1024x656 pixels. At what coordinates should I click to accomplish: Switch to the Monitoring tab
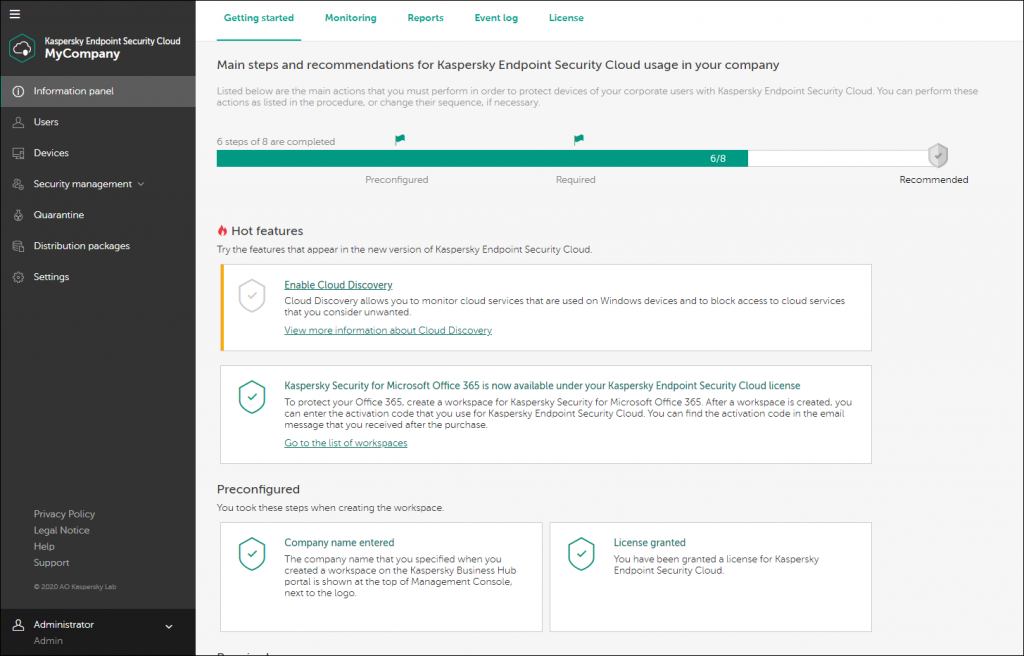tap(350, 18)
